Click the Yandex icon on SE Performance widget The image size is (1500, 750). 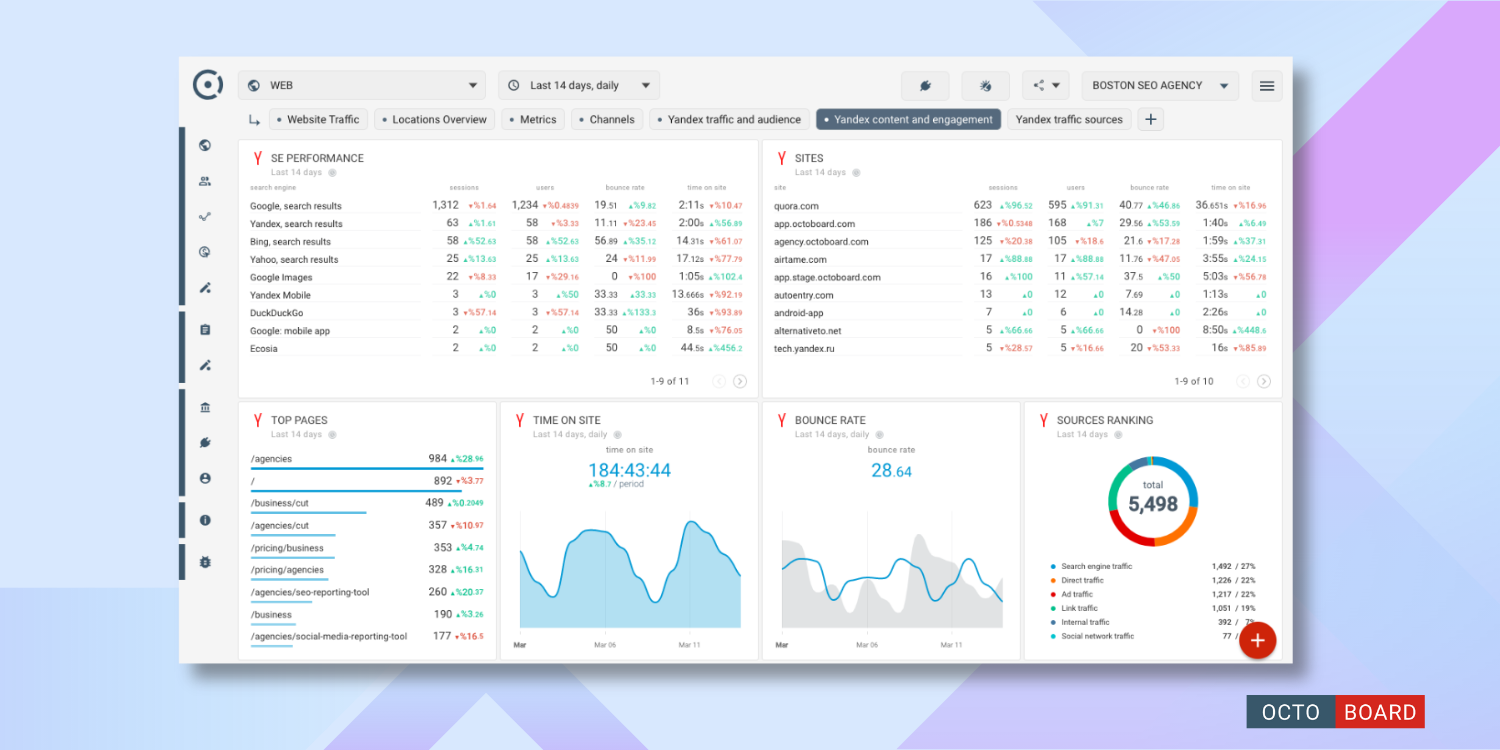[x=257, y=158]
